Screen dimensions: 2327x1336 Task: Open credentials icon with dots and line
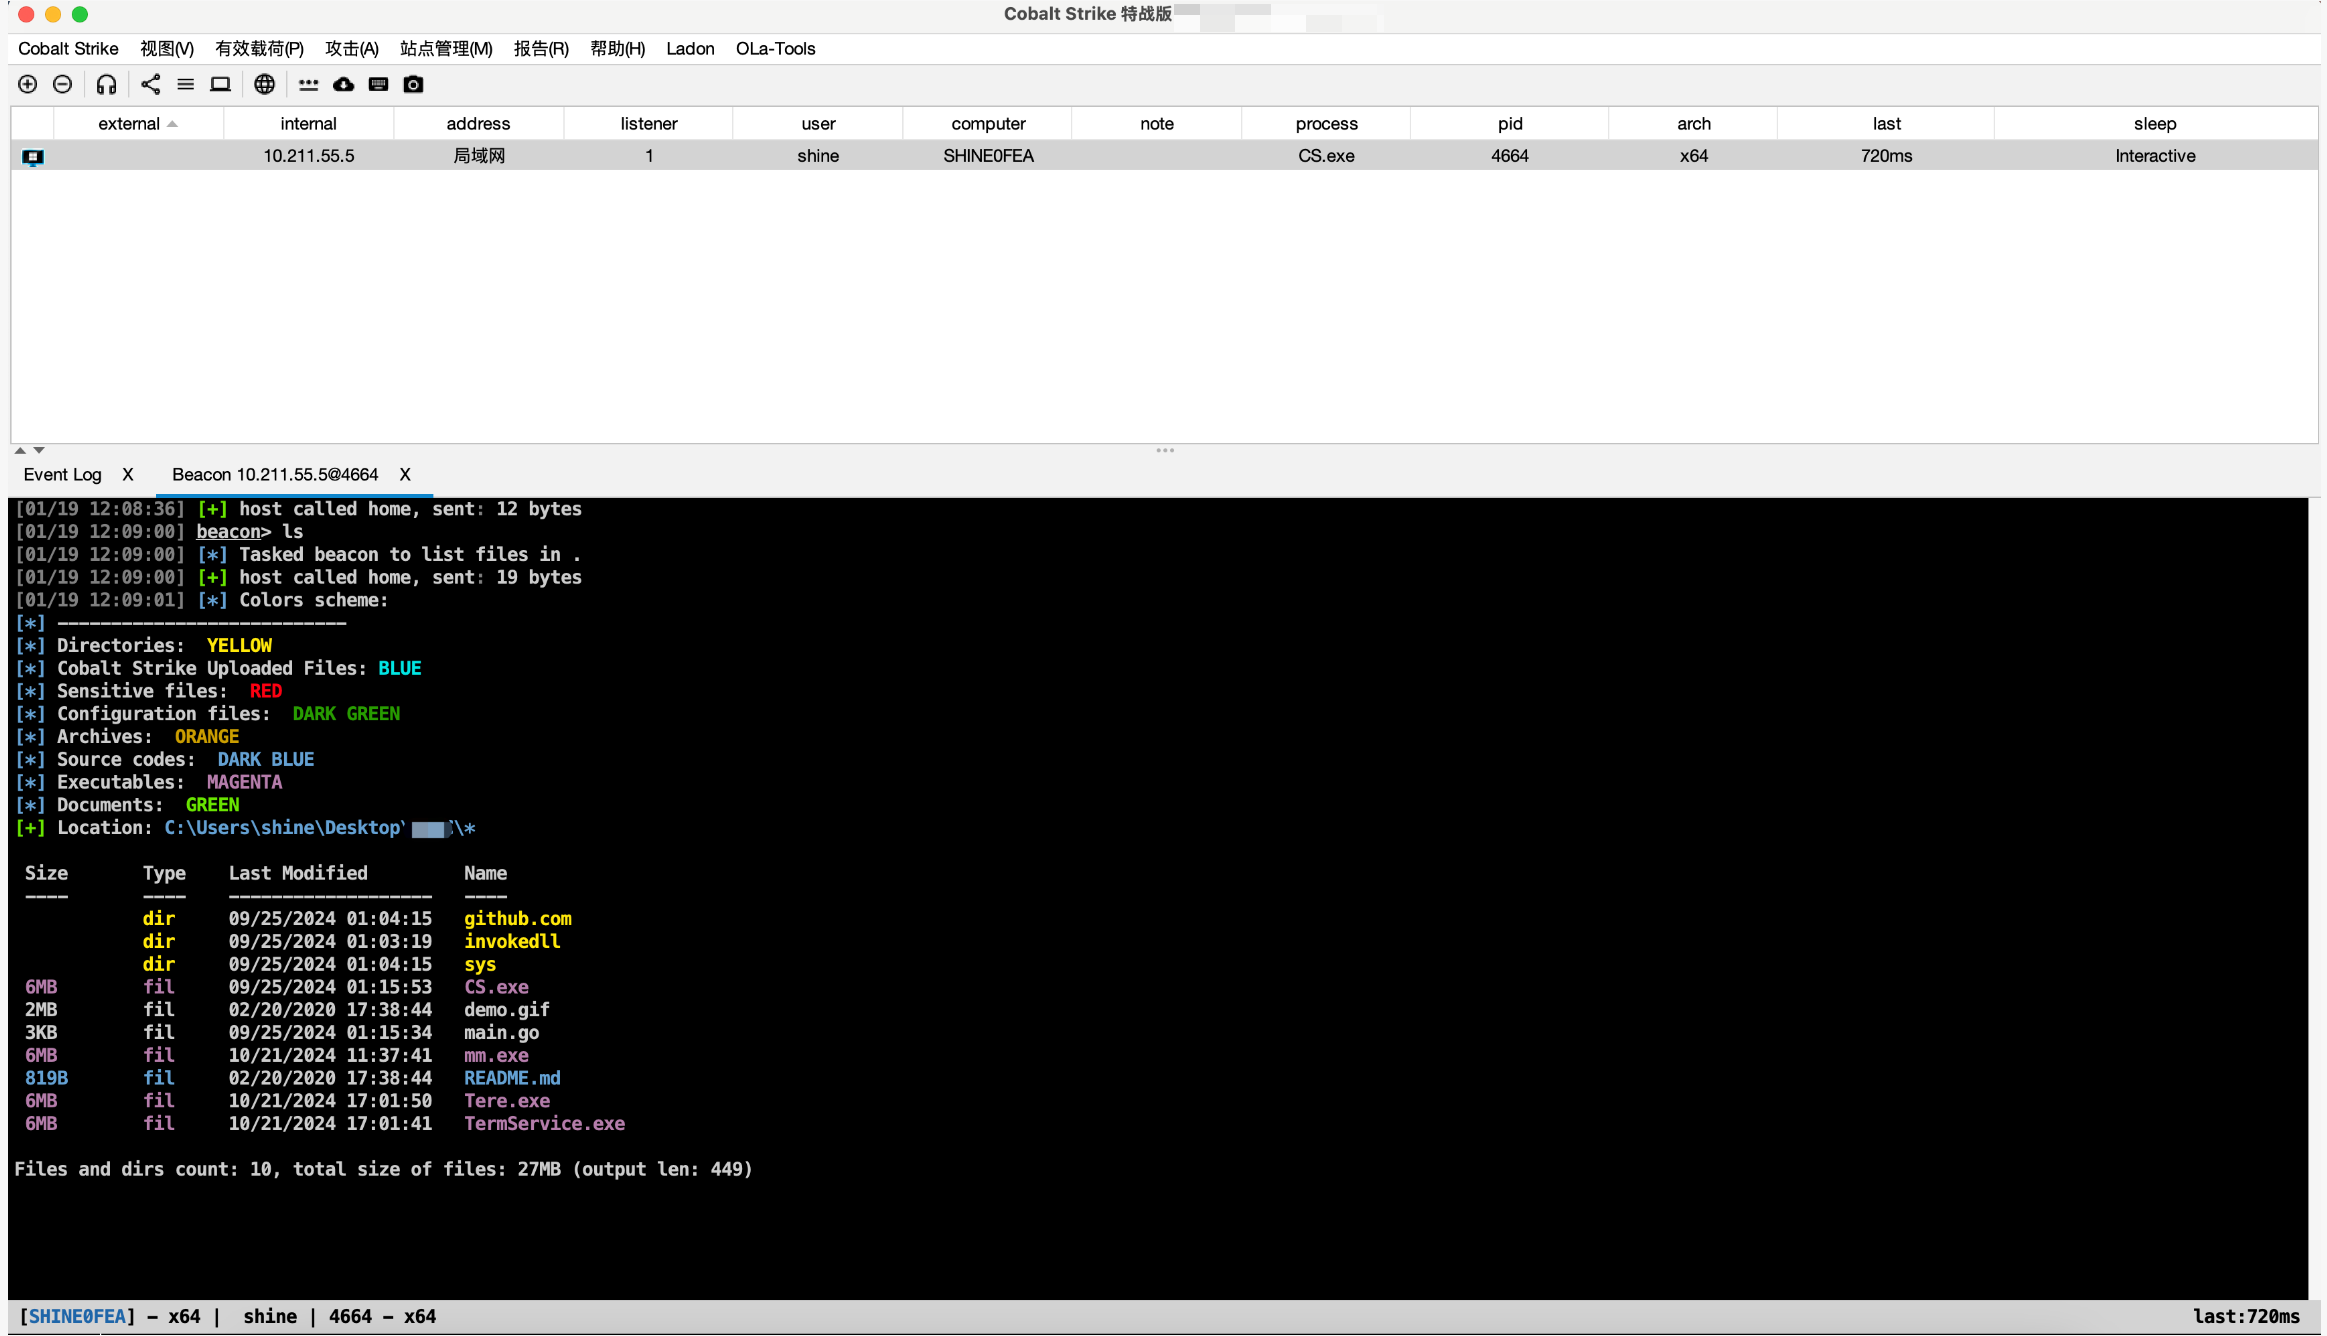309,85
